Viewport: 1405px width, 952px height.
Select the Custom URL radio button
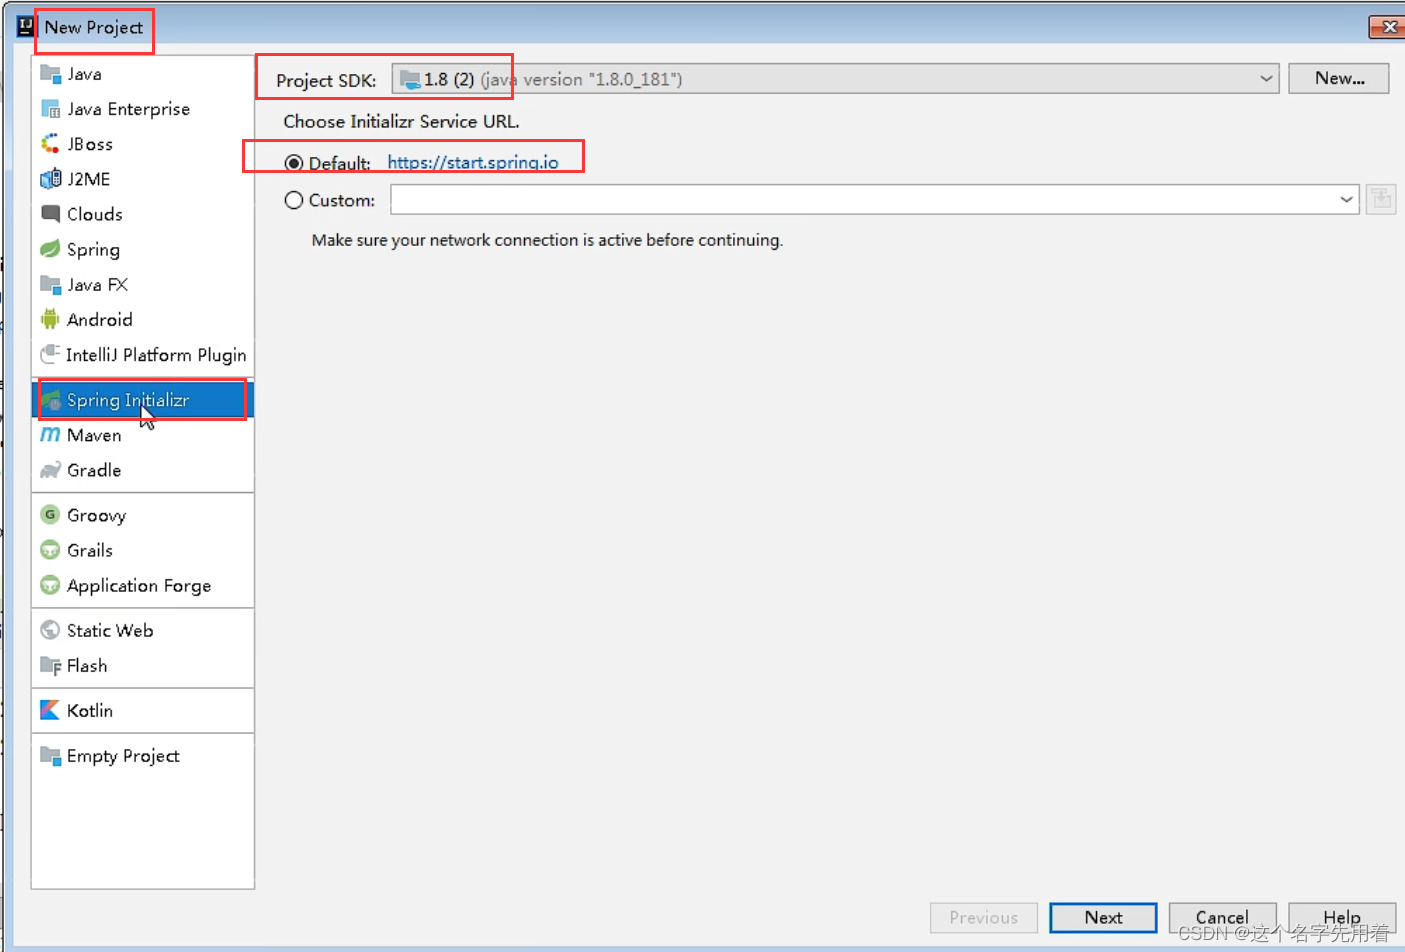pos(294,200)
